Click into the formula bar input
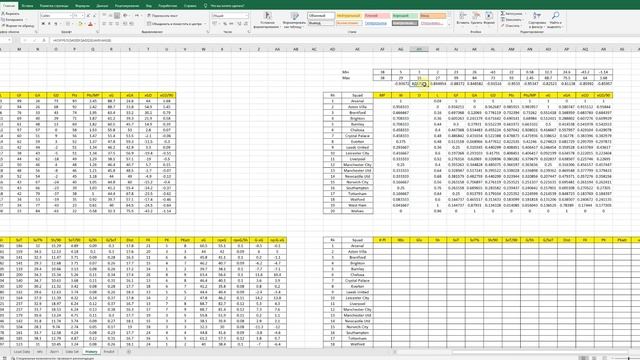Viewport: 640px width, 360px height. pos(343,40)
